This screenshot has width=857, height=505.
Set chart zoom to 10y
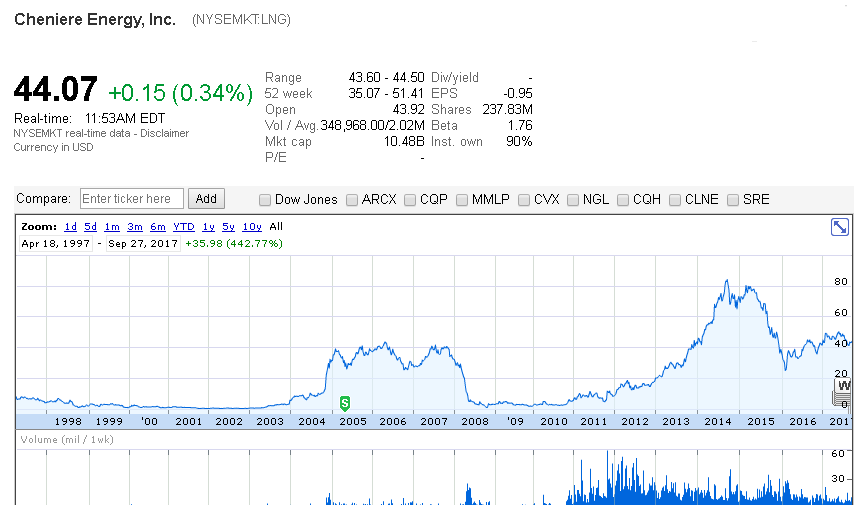[252, 227]
